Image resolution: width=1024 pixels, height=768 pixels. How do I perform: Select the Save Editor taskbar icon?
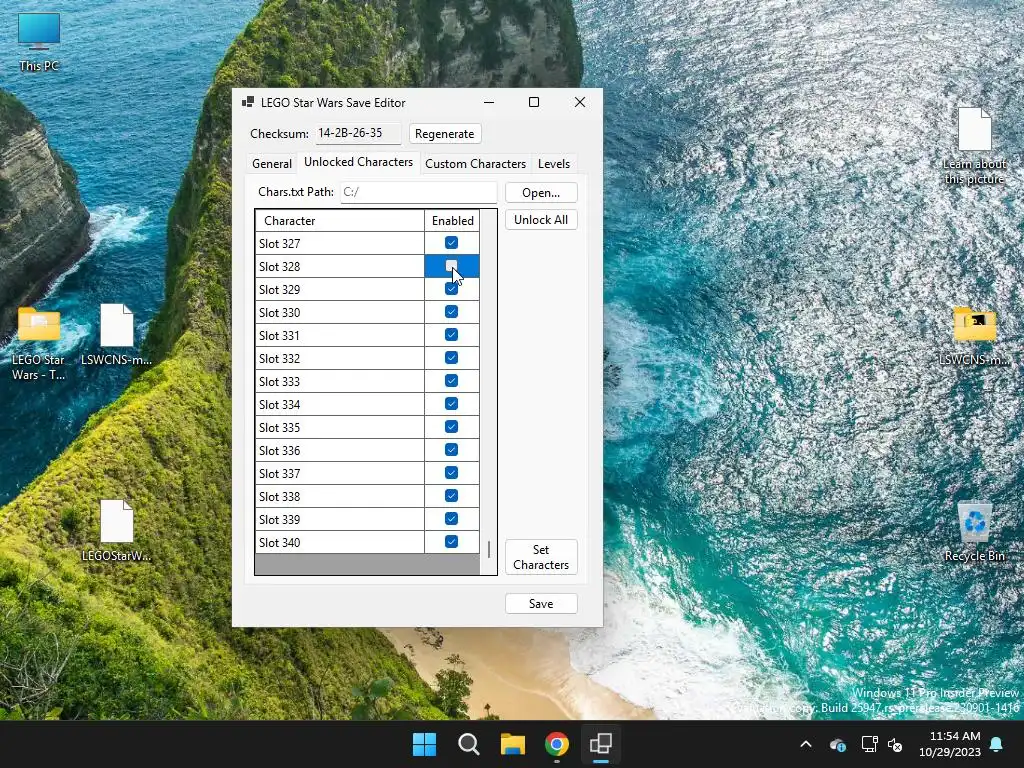coord(600,744)
